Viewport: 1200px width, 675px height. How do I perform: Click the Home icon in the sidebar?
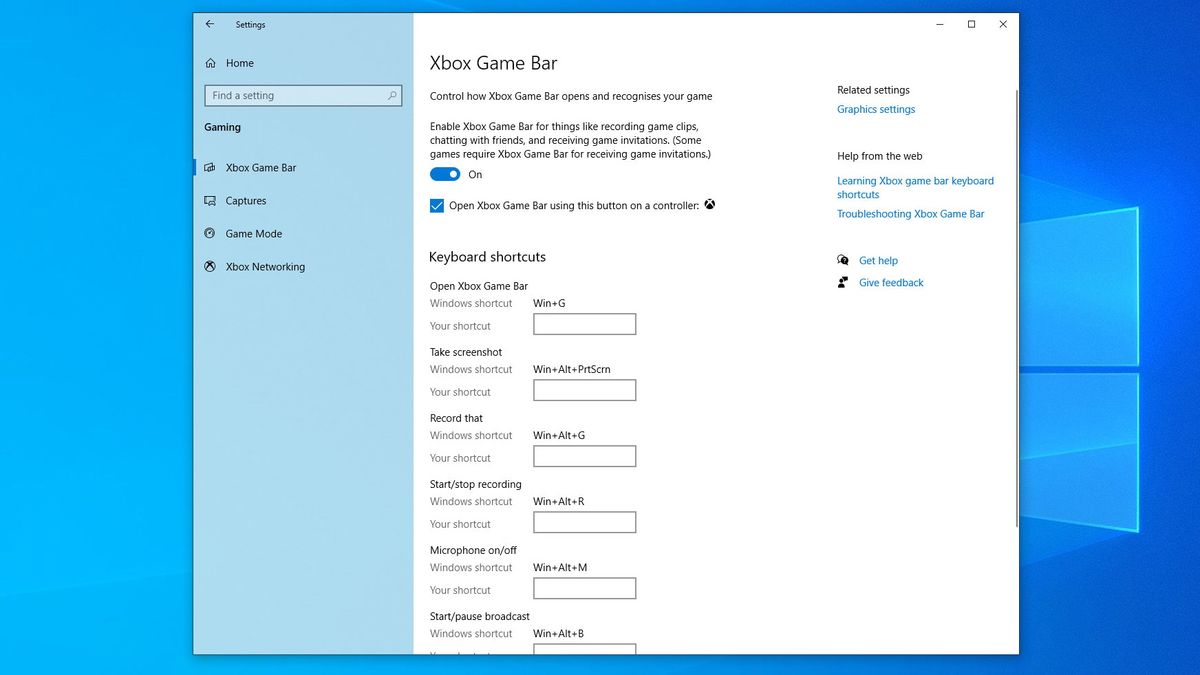pos(210,62)
